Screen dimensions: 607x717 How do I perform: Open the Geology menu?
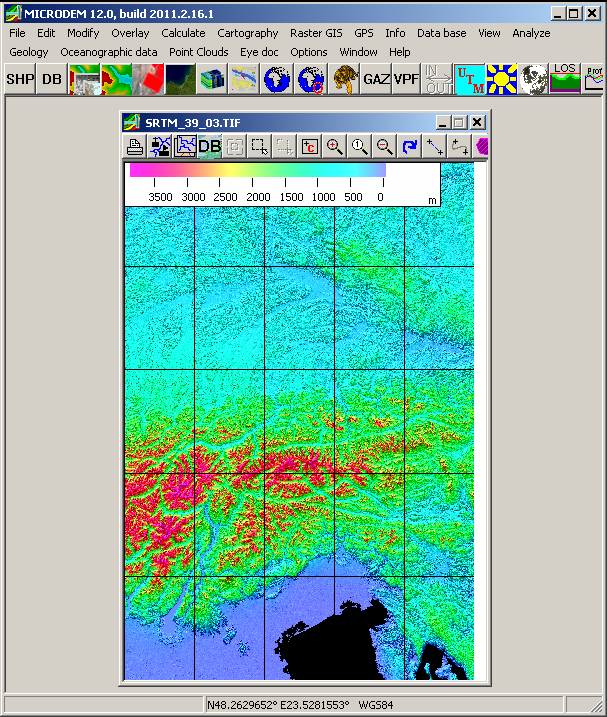pyautogui.click(x=29, y=52)
